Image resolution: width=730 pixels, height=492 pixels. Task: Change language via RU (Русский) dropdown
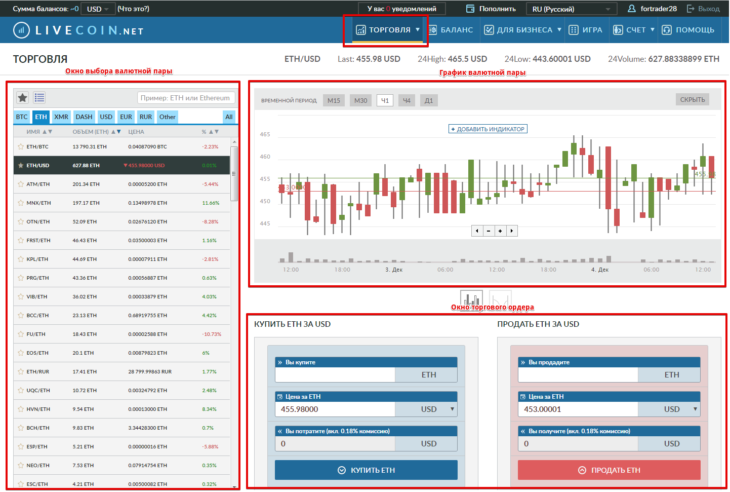pos(571,9)
